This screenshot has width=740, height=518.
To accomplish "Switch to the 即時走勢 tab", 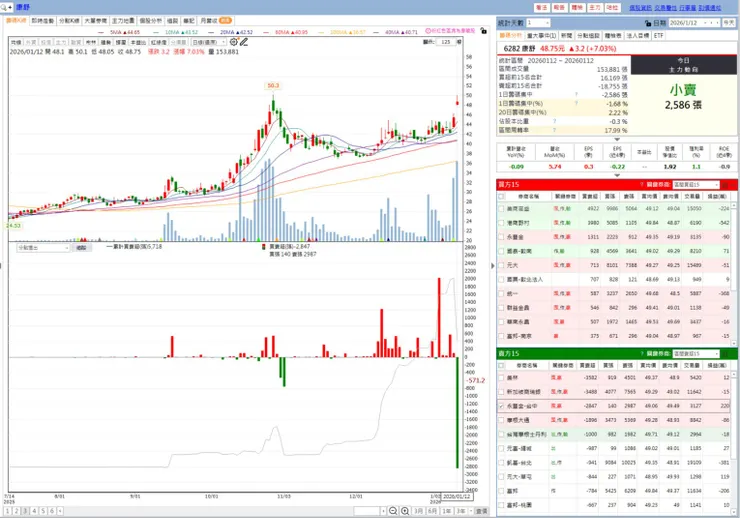I will [x=43, y=21].
